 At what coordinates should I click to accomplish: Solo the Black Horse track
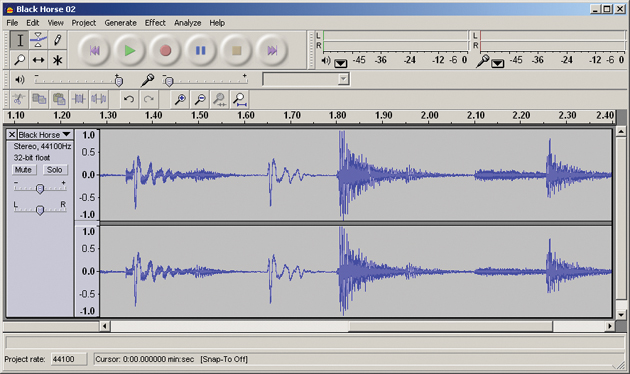point(54,170)
